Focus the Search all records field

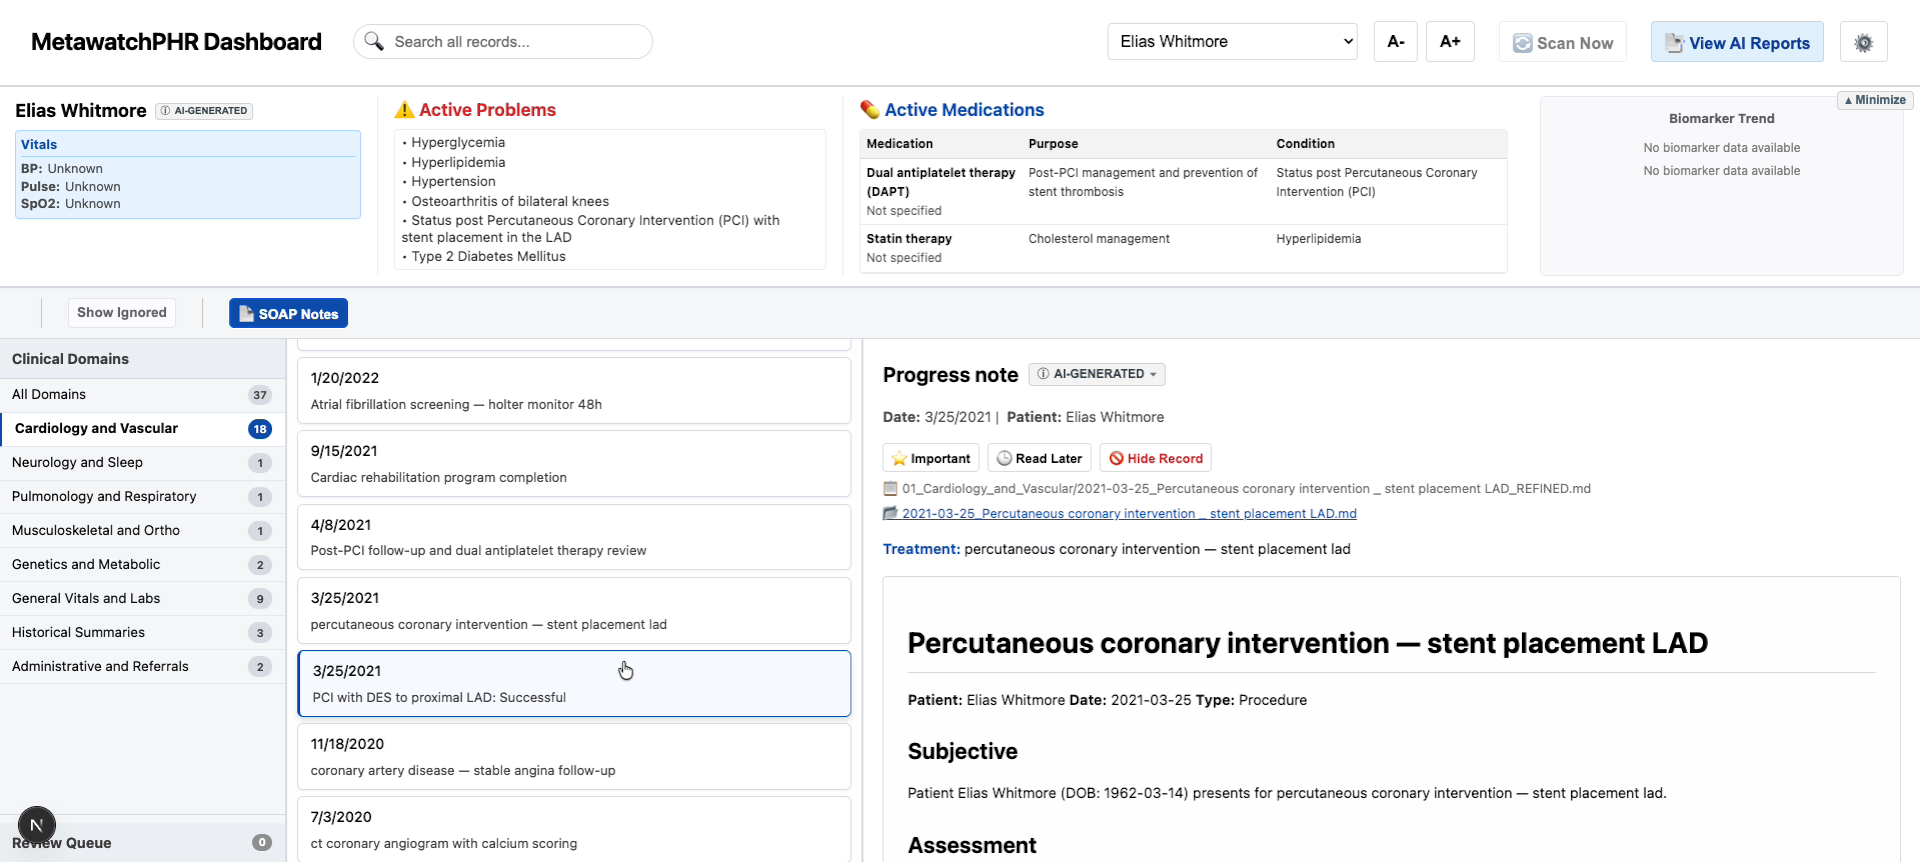tap(503, 42)
